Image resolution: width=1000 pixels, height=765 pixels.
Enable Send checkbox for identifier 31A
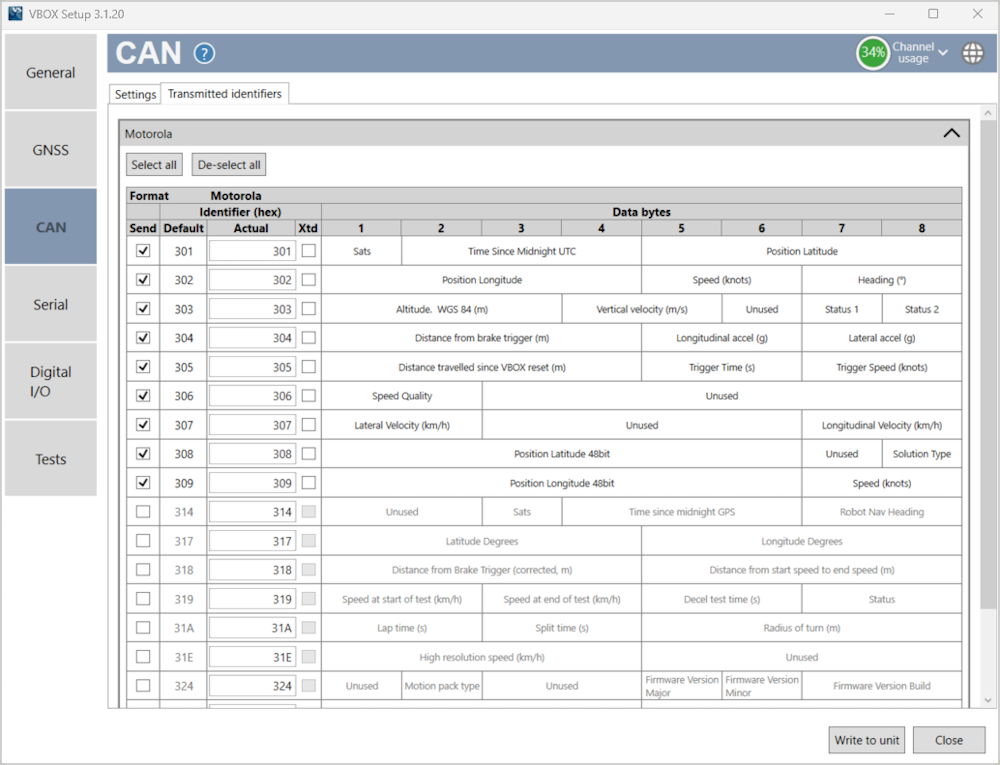(x=143, y=627)
